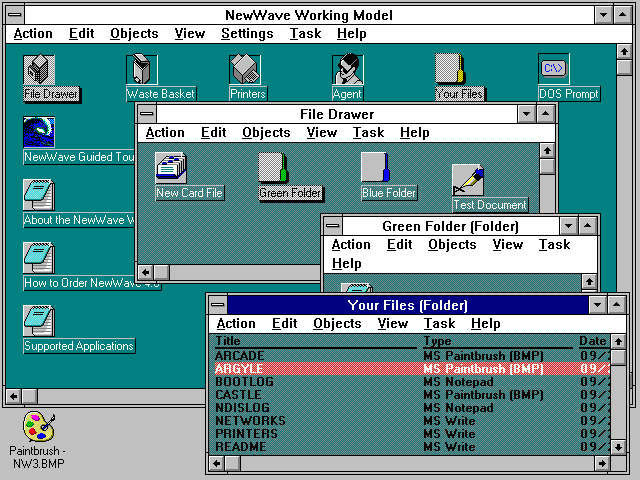The image size is (640, 480).
Task: Select the Waste Basket icon
Action: [x=142, y=70]
